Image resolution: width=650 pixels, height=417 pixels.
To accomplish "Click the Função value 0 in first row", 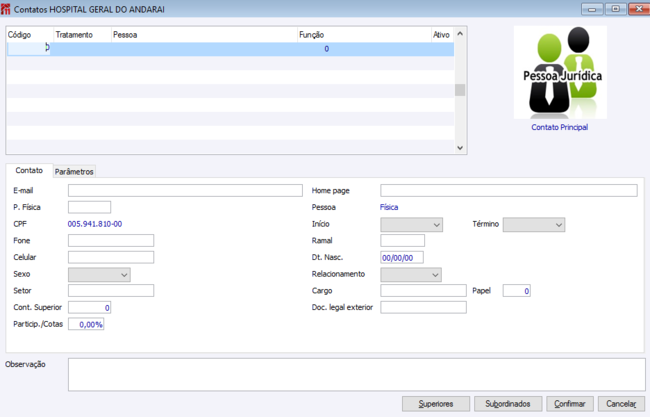I will click(327, 49).
